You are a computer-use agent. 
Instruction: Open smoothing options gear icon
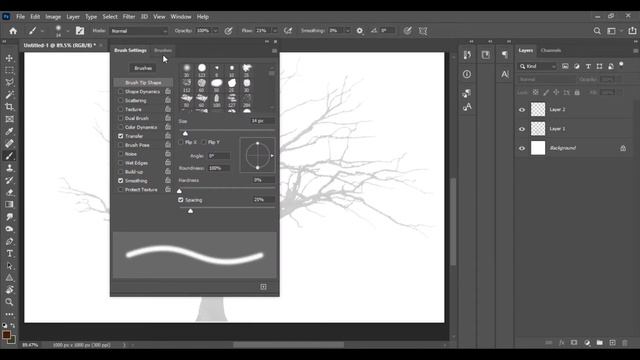360,31
